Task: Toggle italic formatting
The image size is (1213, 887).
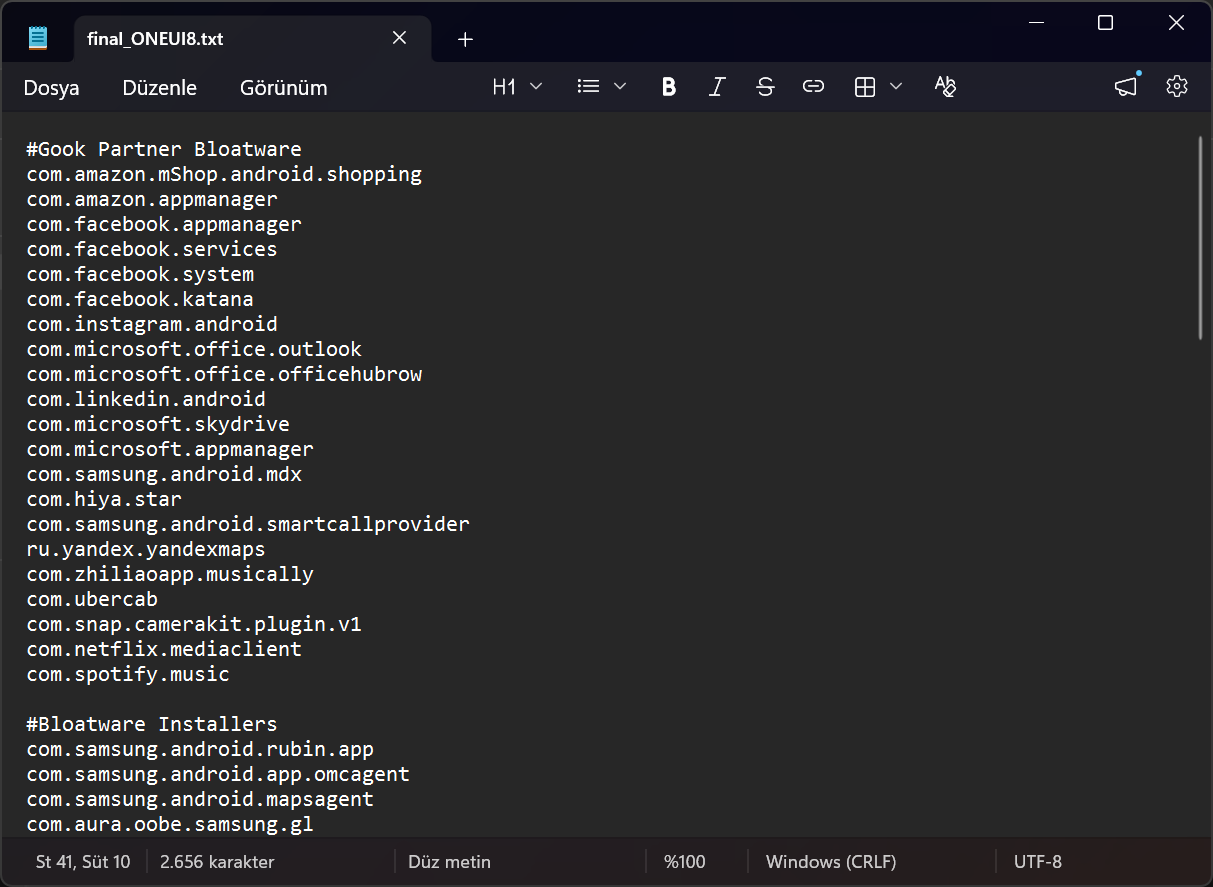Action: coord(716,87)
